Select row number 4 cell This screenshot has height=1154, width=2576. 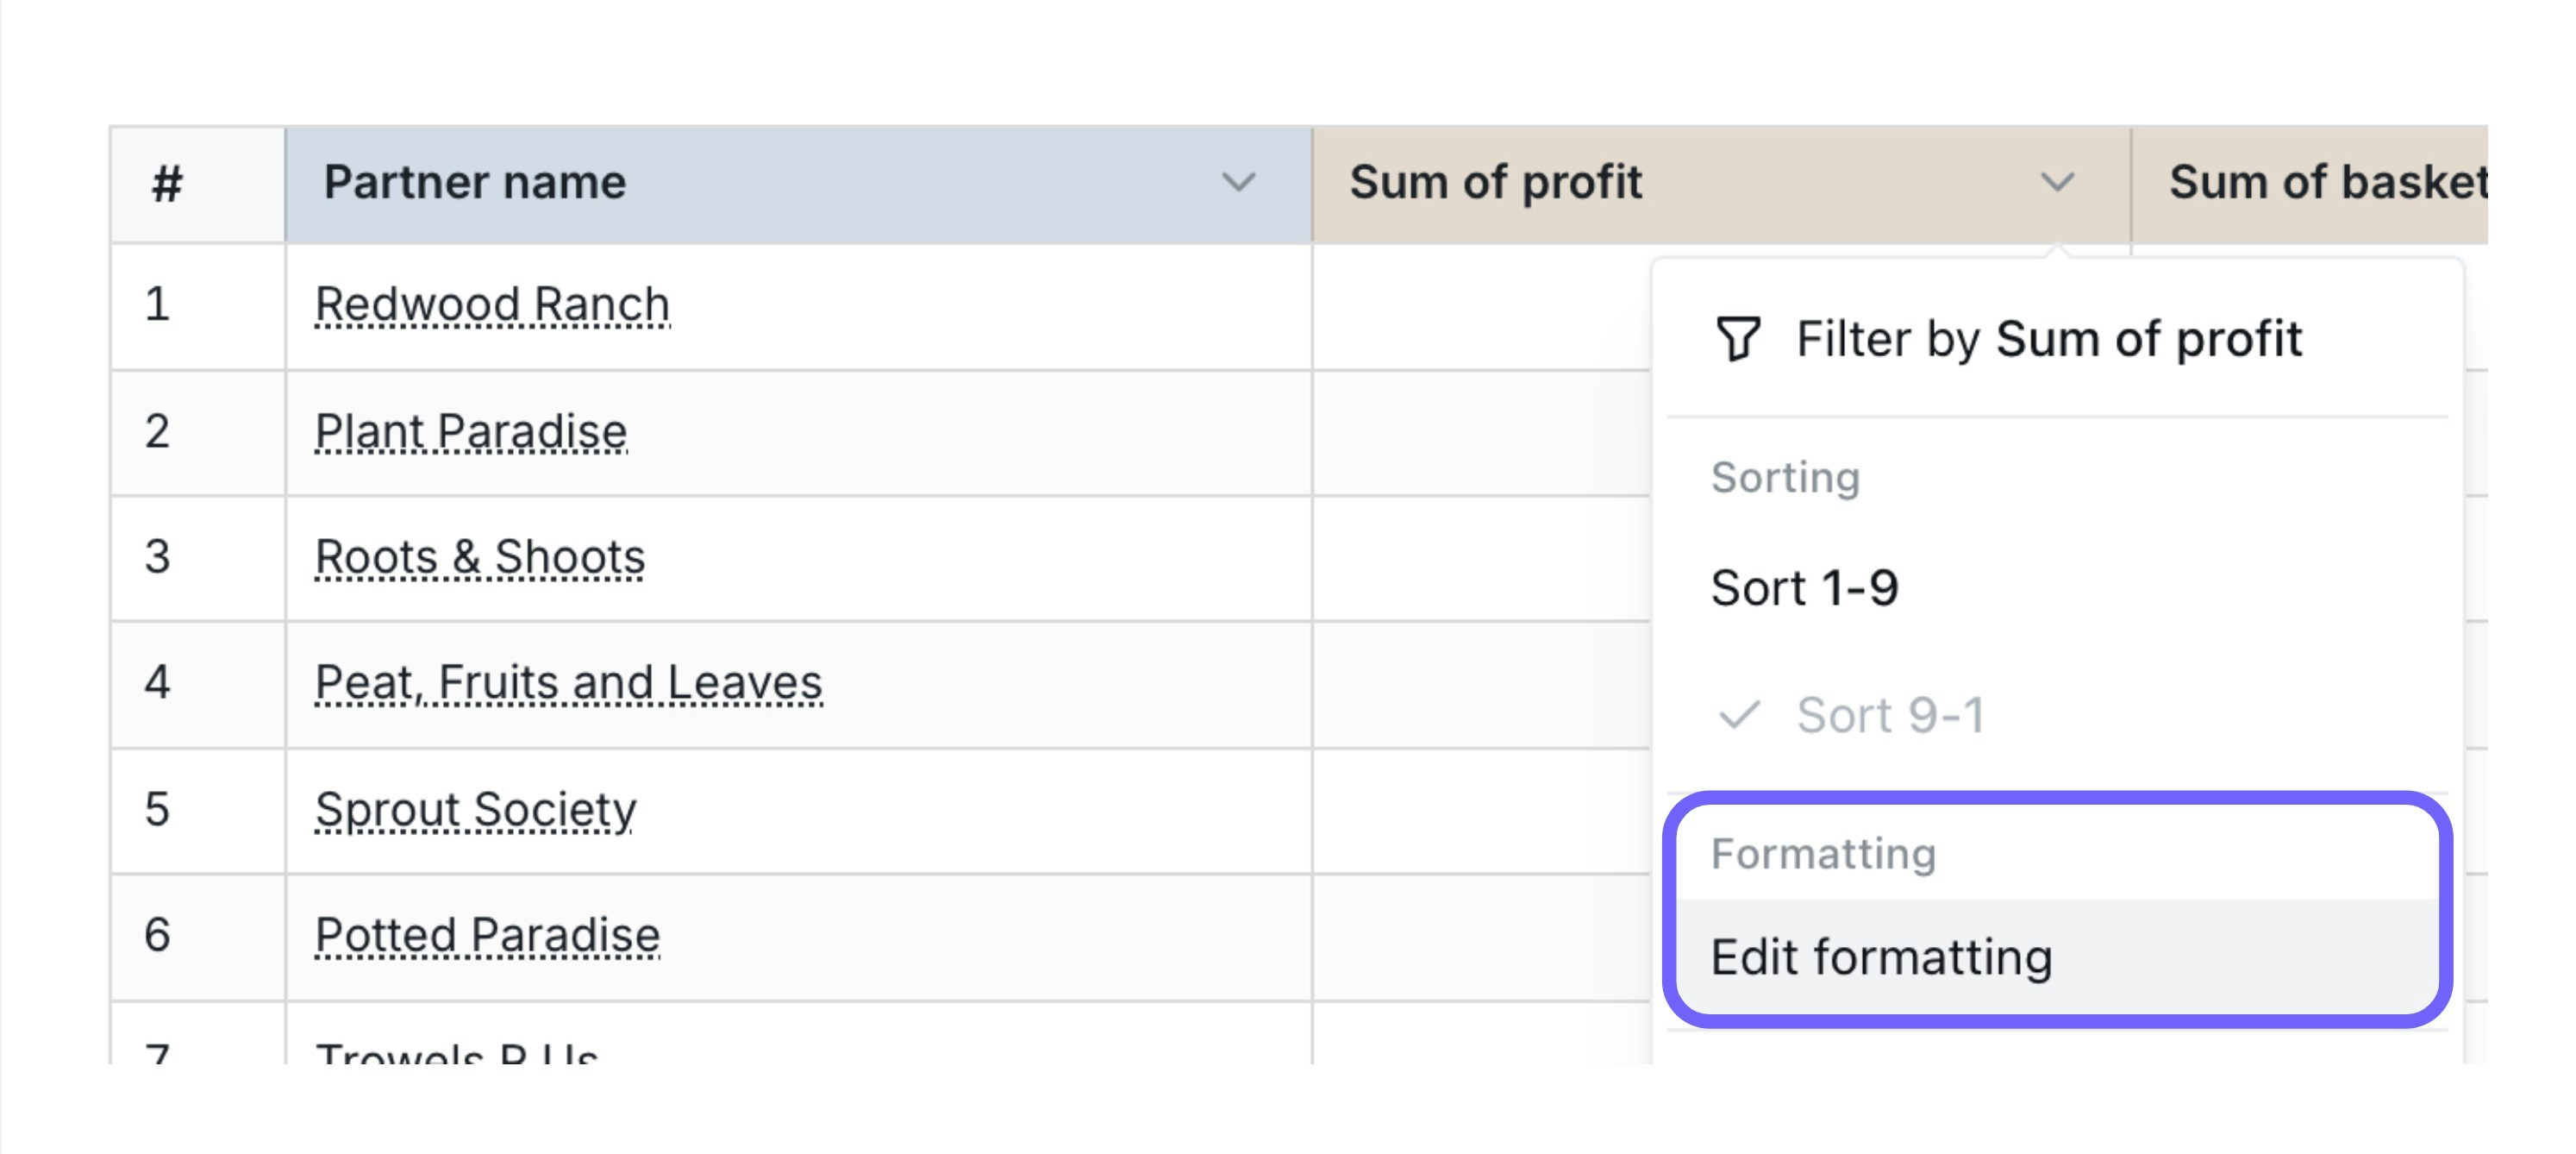pyautogui.click(x=157, y=683)
